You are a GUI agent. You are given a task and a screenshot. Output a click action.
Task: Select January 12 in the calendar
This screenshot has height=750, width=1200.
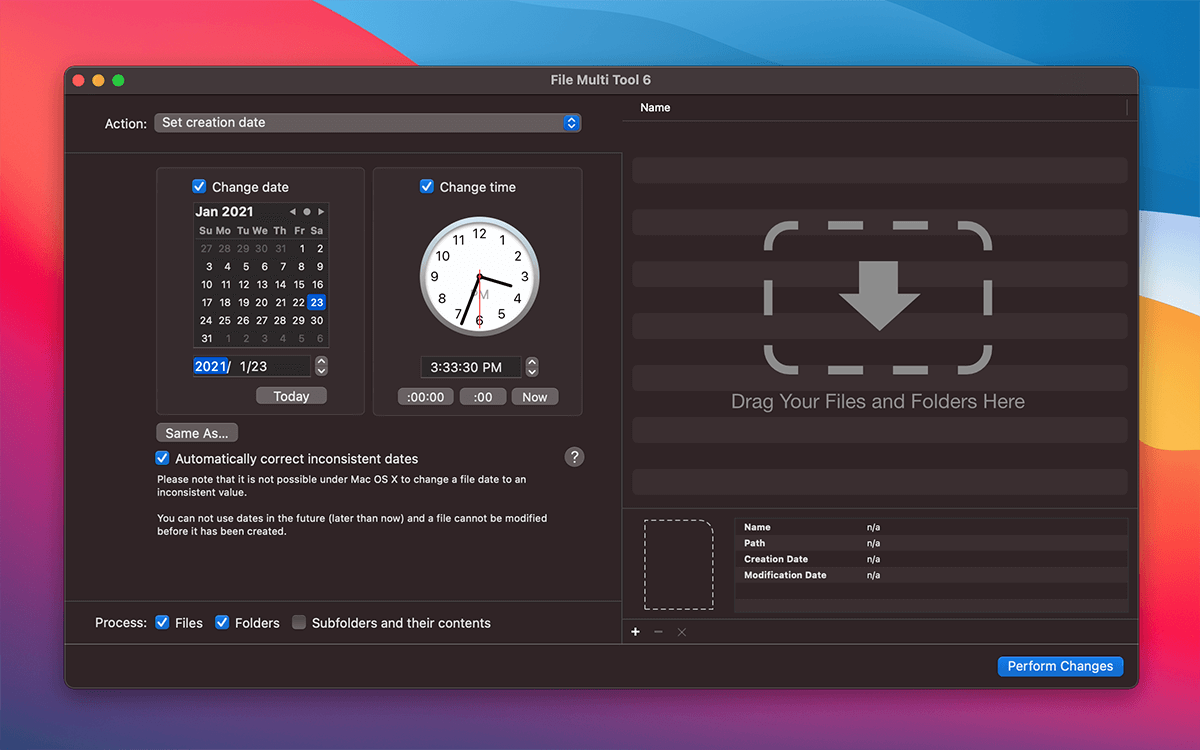pyautogui.click(x=244, y=284)
